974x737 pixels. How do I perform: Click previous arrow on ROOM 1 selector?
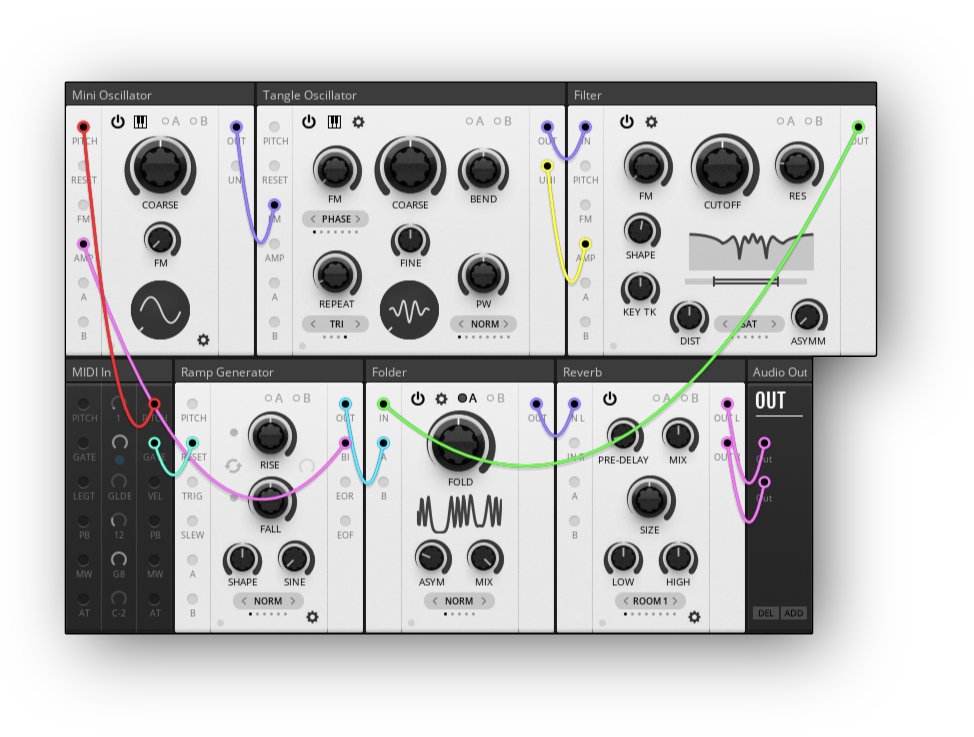(626, 601)
